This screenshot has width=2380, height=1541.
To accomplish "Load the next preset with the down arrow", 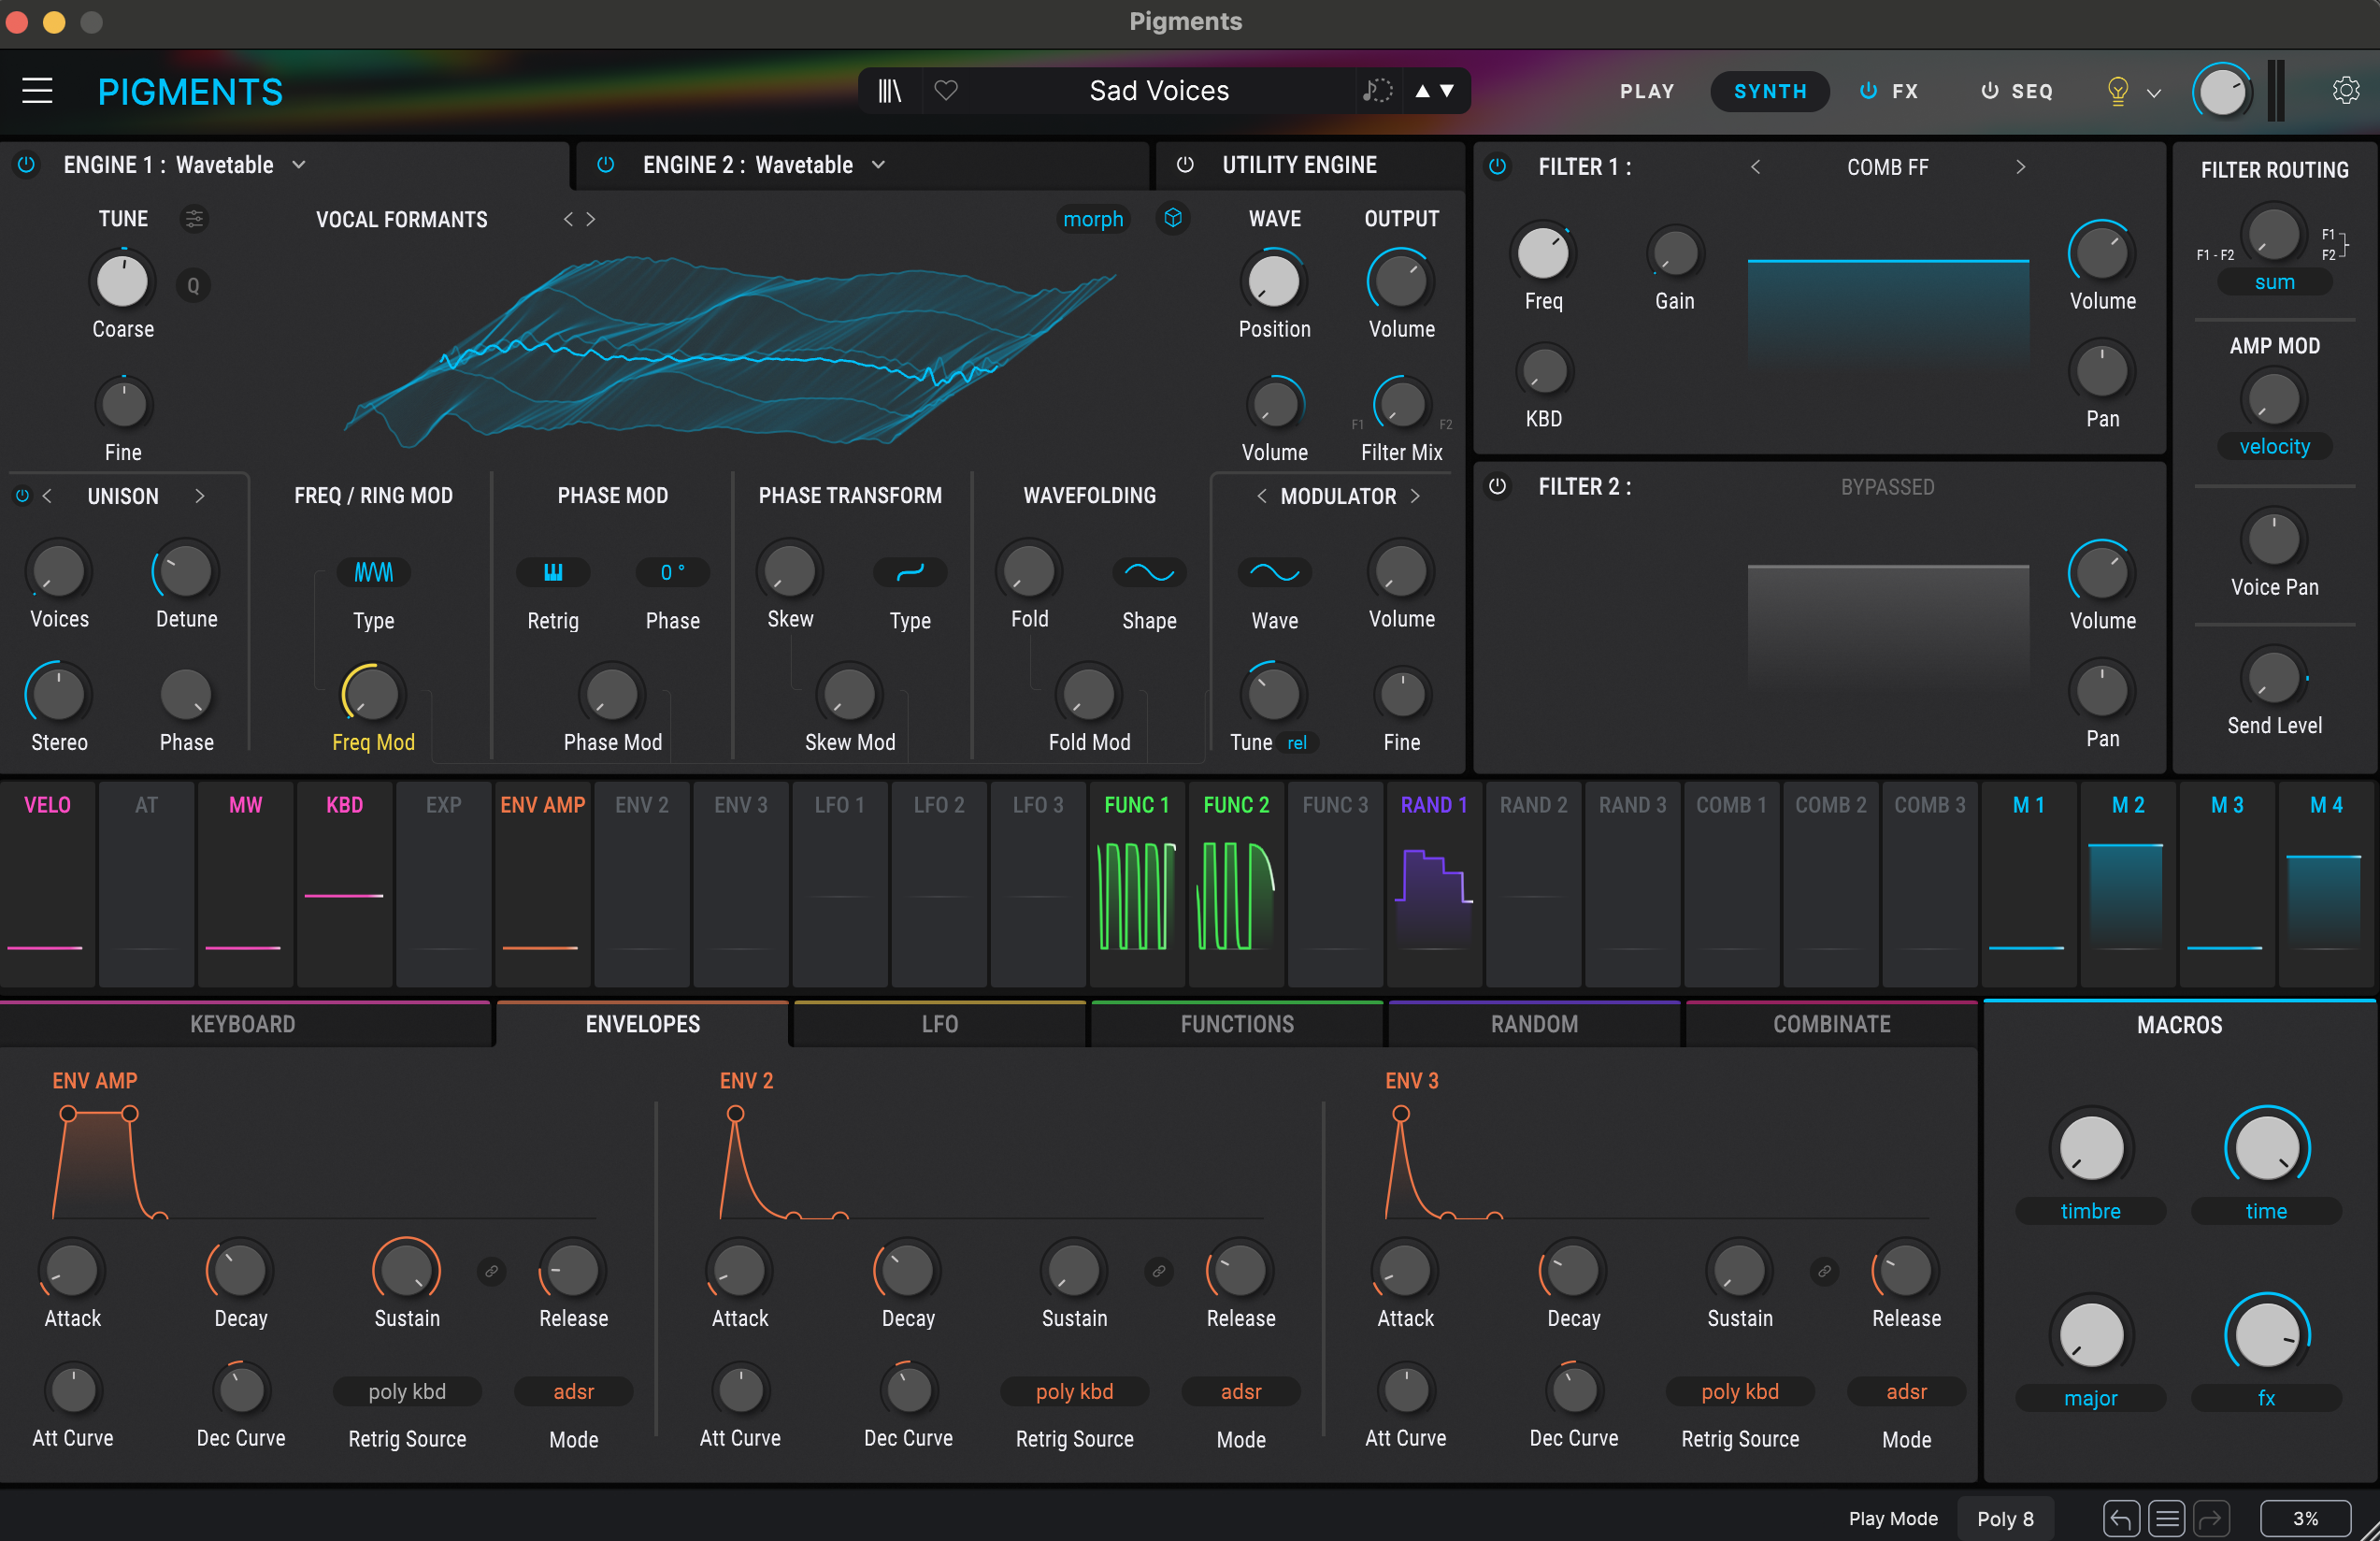I will pyautogui.click(x=1447, y=91).
